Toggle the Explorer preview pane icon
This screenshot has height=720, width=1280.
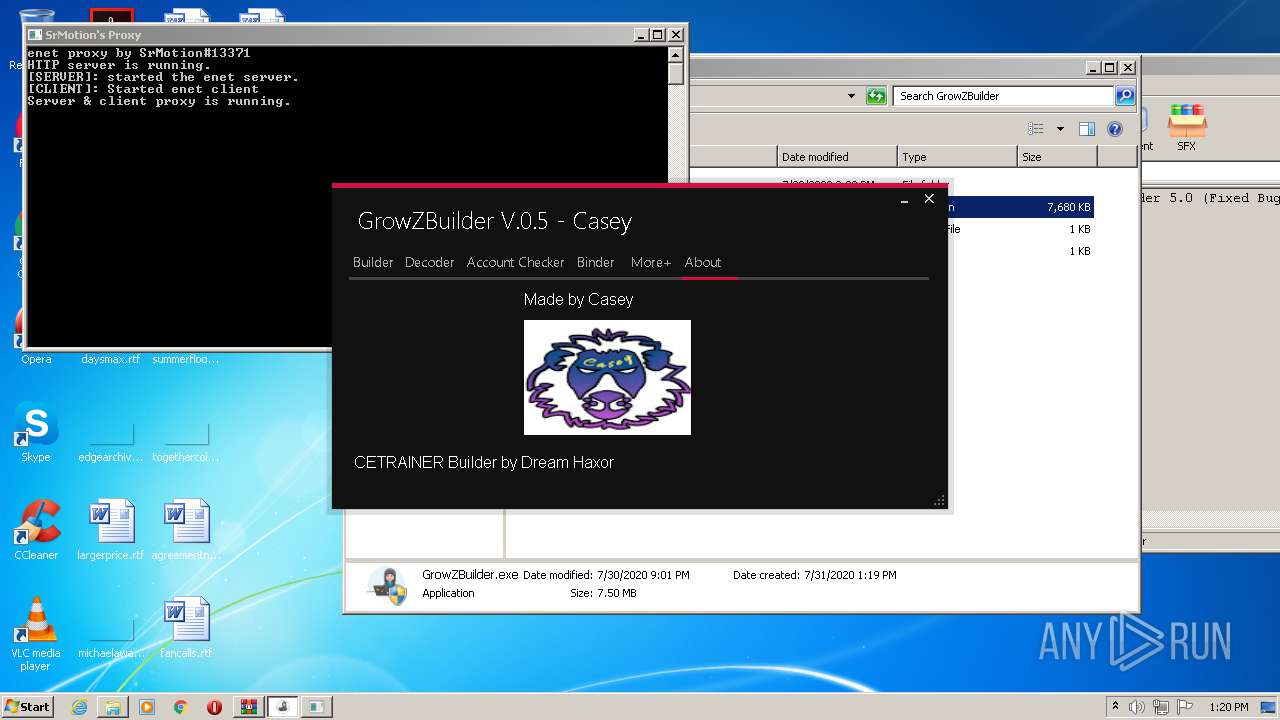click(1087, 129)
